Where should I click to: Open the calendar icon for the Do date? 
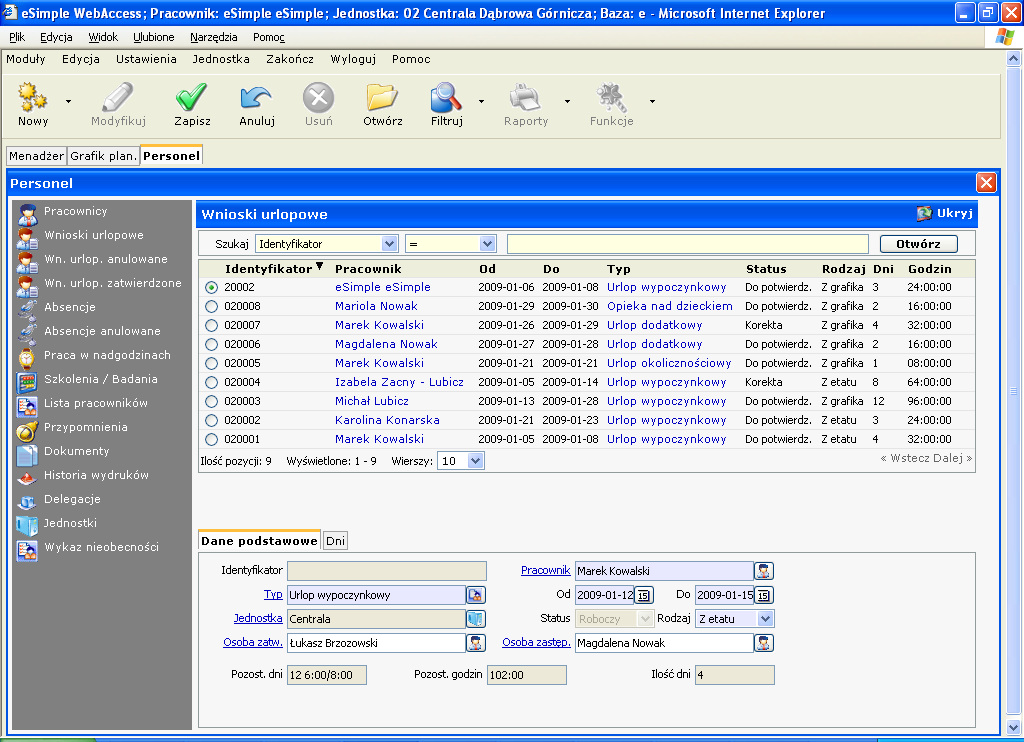pyautogui.click(x=763, y=595)
